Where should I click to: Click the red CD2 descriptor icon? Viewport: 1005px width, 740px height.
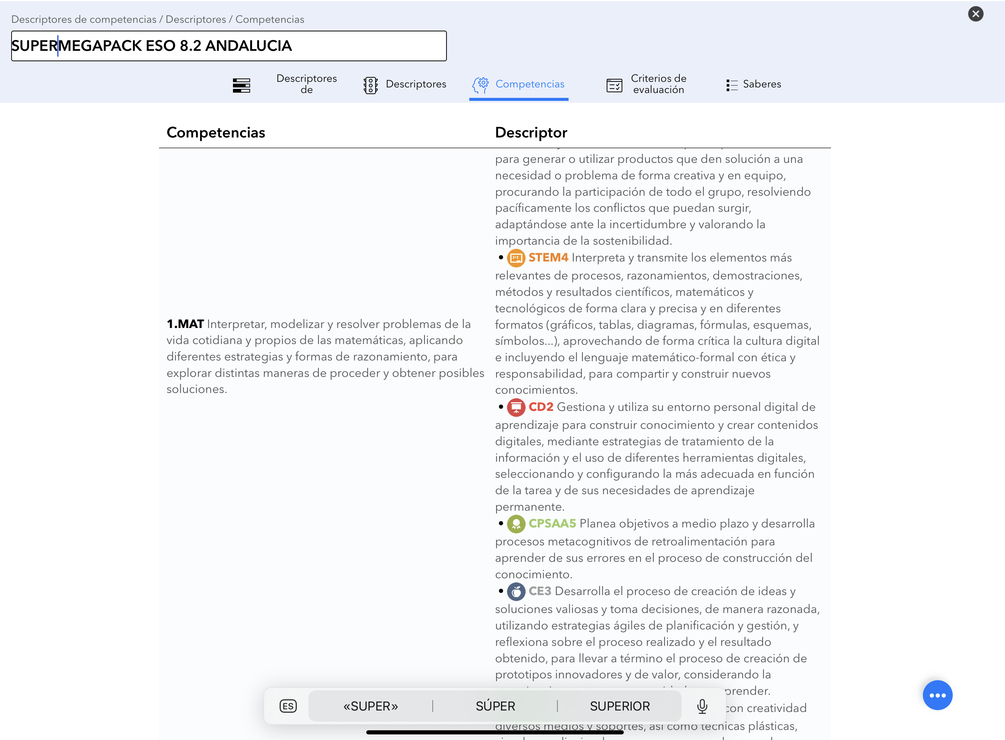(x=516, y=407)
